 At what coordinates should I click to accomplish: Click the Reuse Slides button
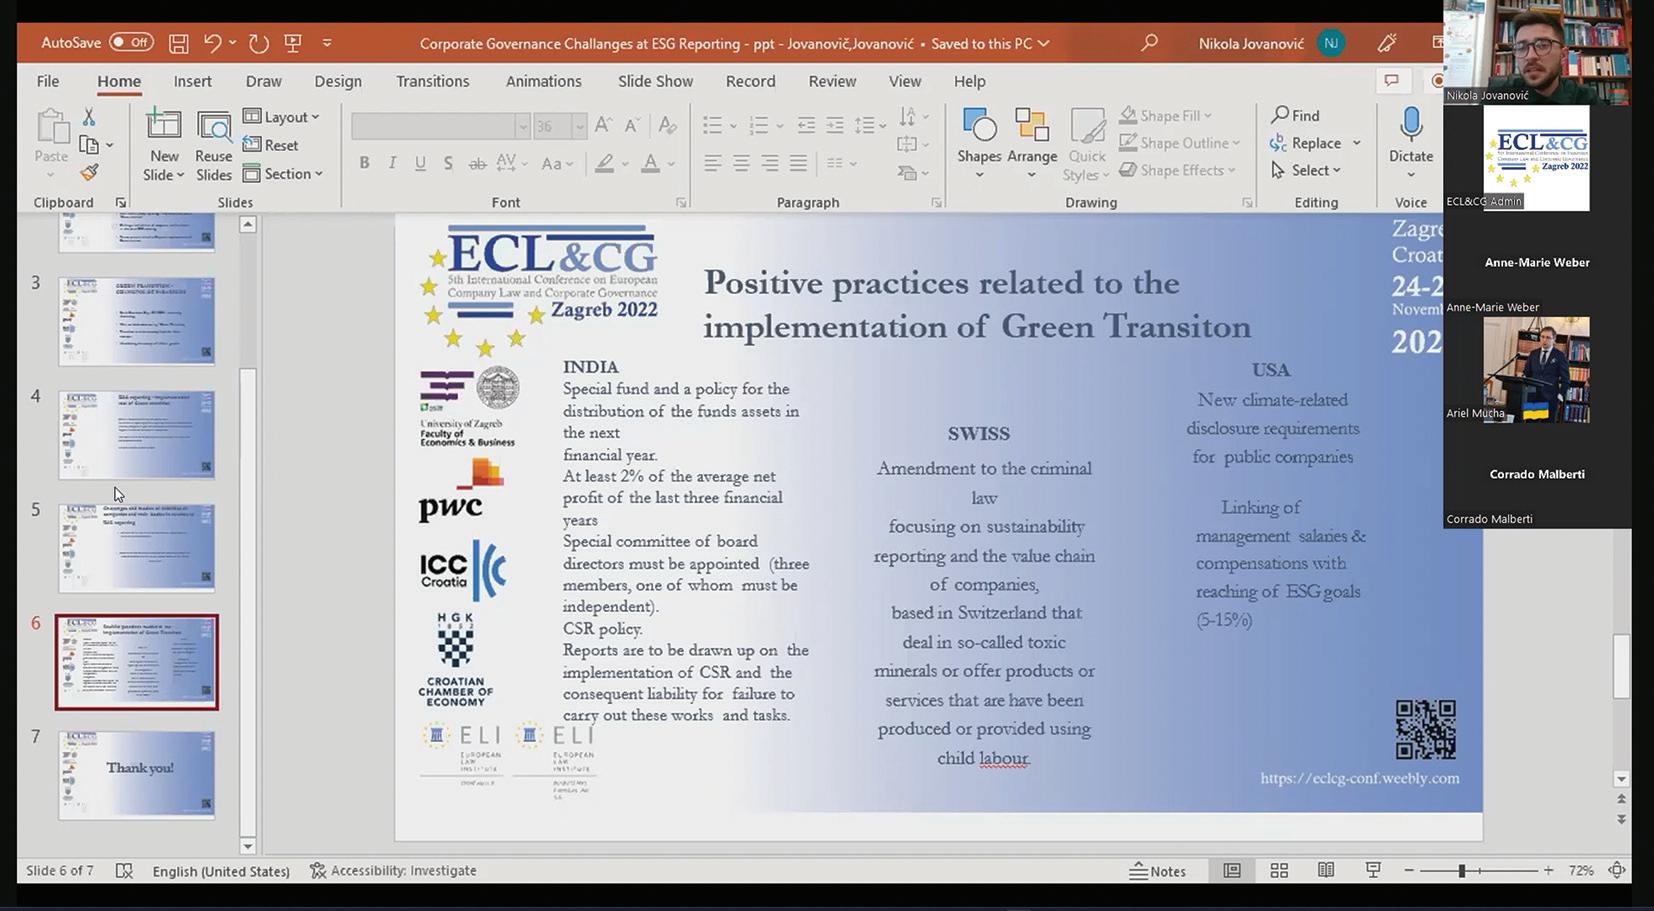point(213,145)
